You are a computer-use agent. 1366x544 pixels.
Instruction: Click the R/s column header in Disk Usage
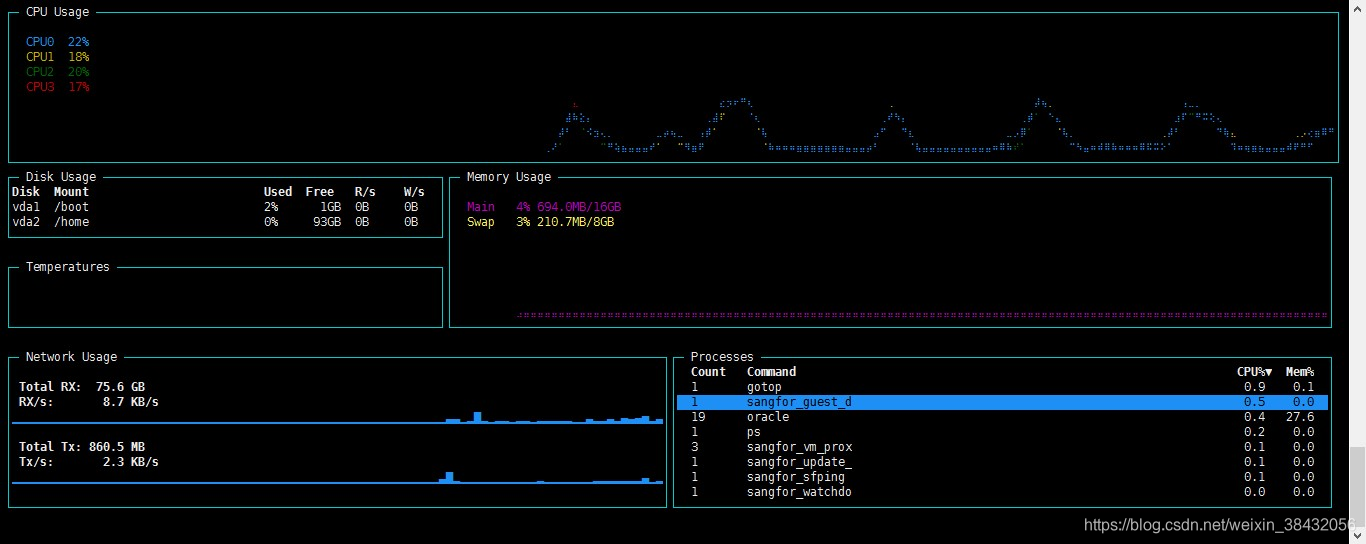(x=365, y=192)
